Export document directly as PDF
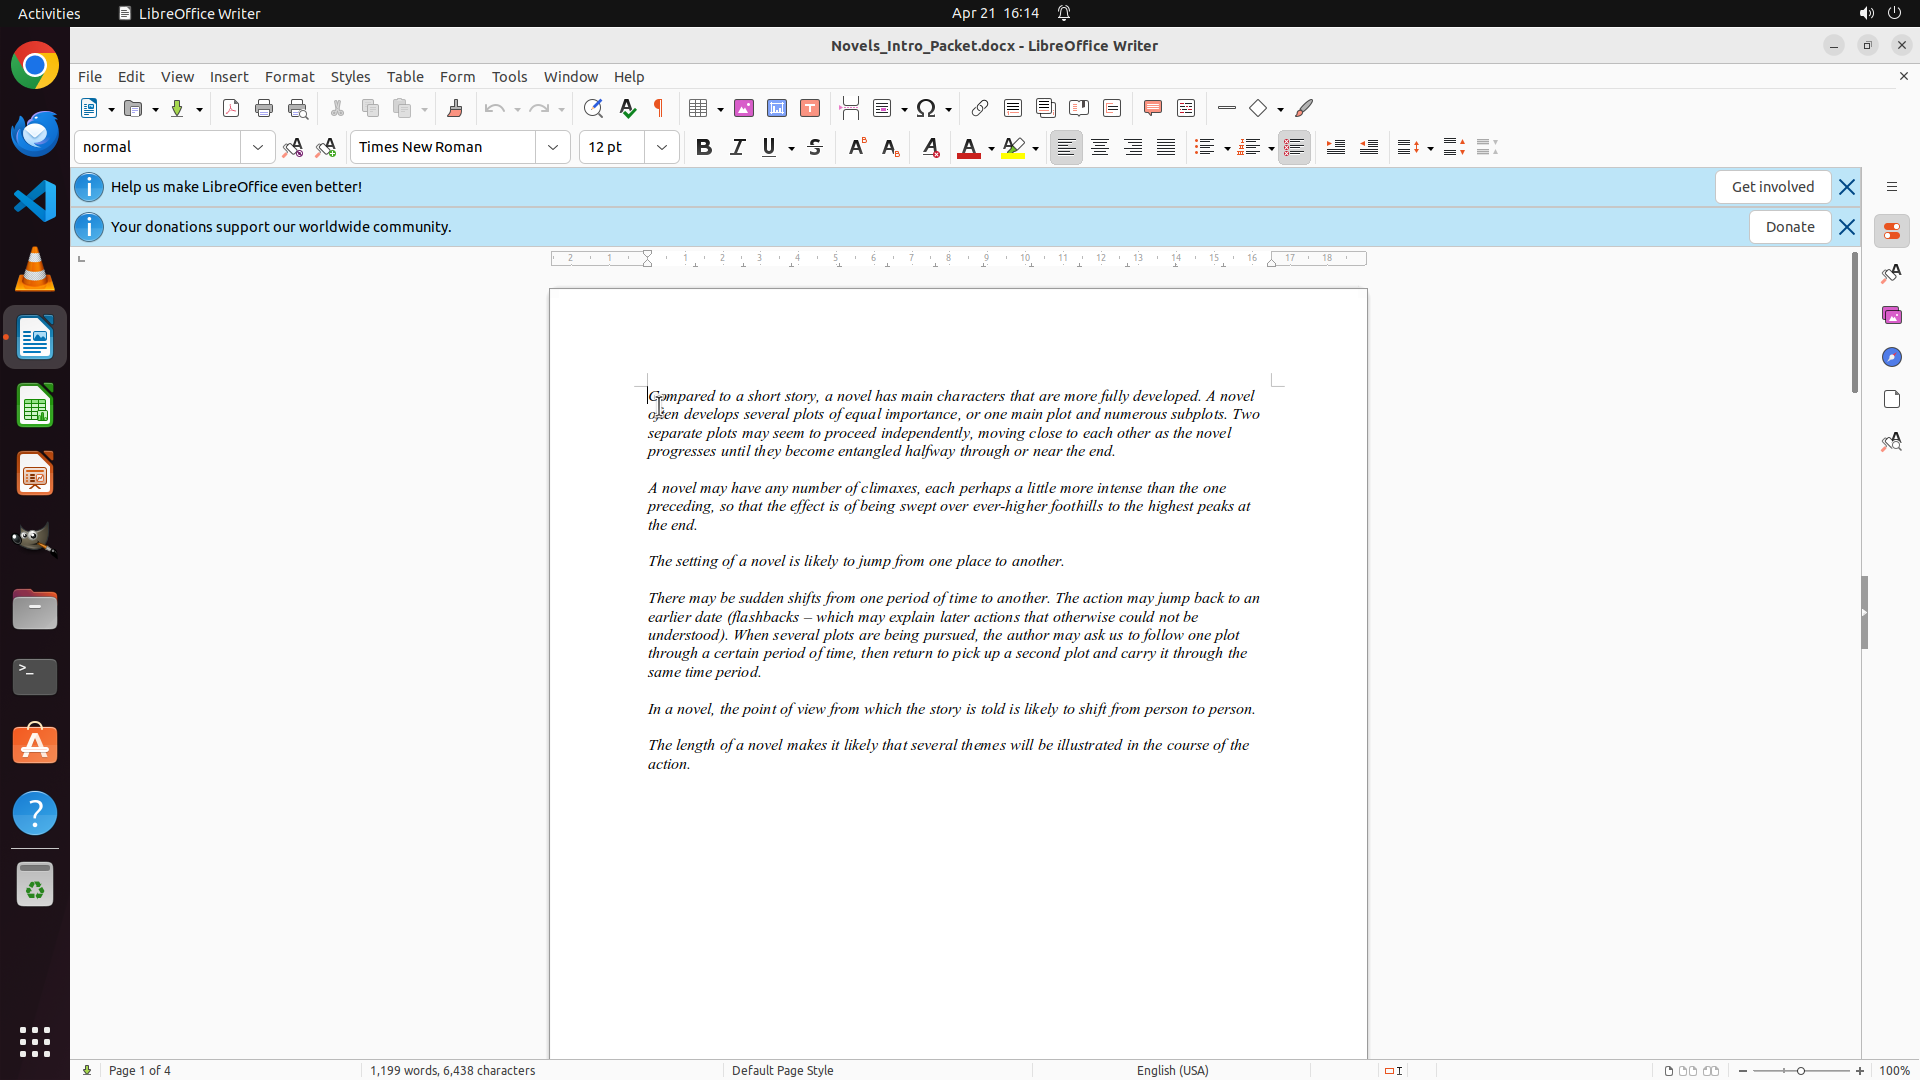Screen dimensions: 1920x1080 pos(231,108)
